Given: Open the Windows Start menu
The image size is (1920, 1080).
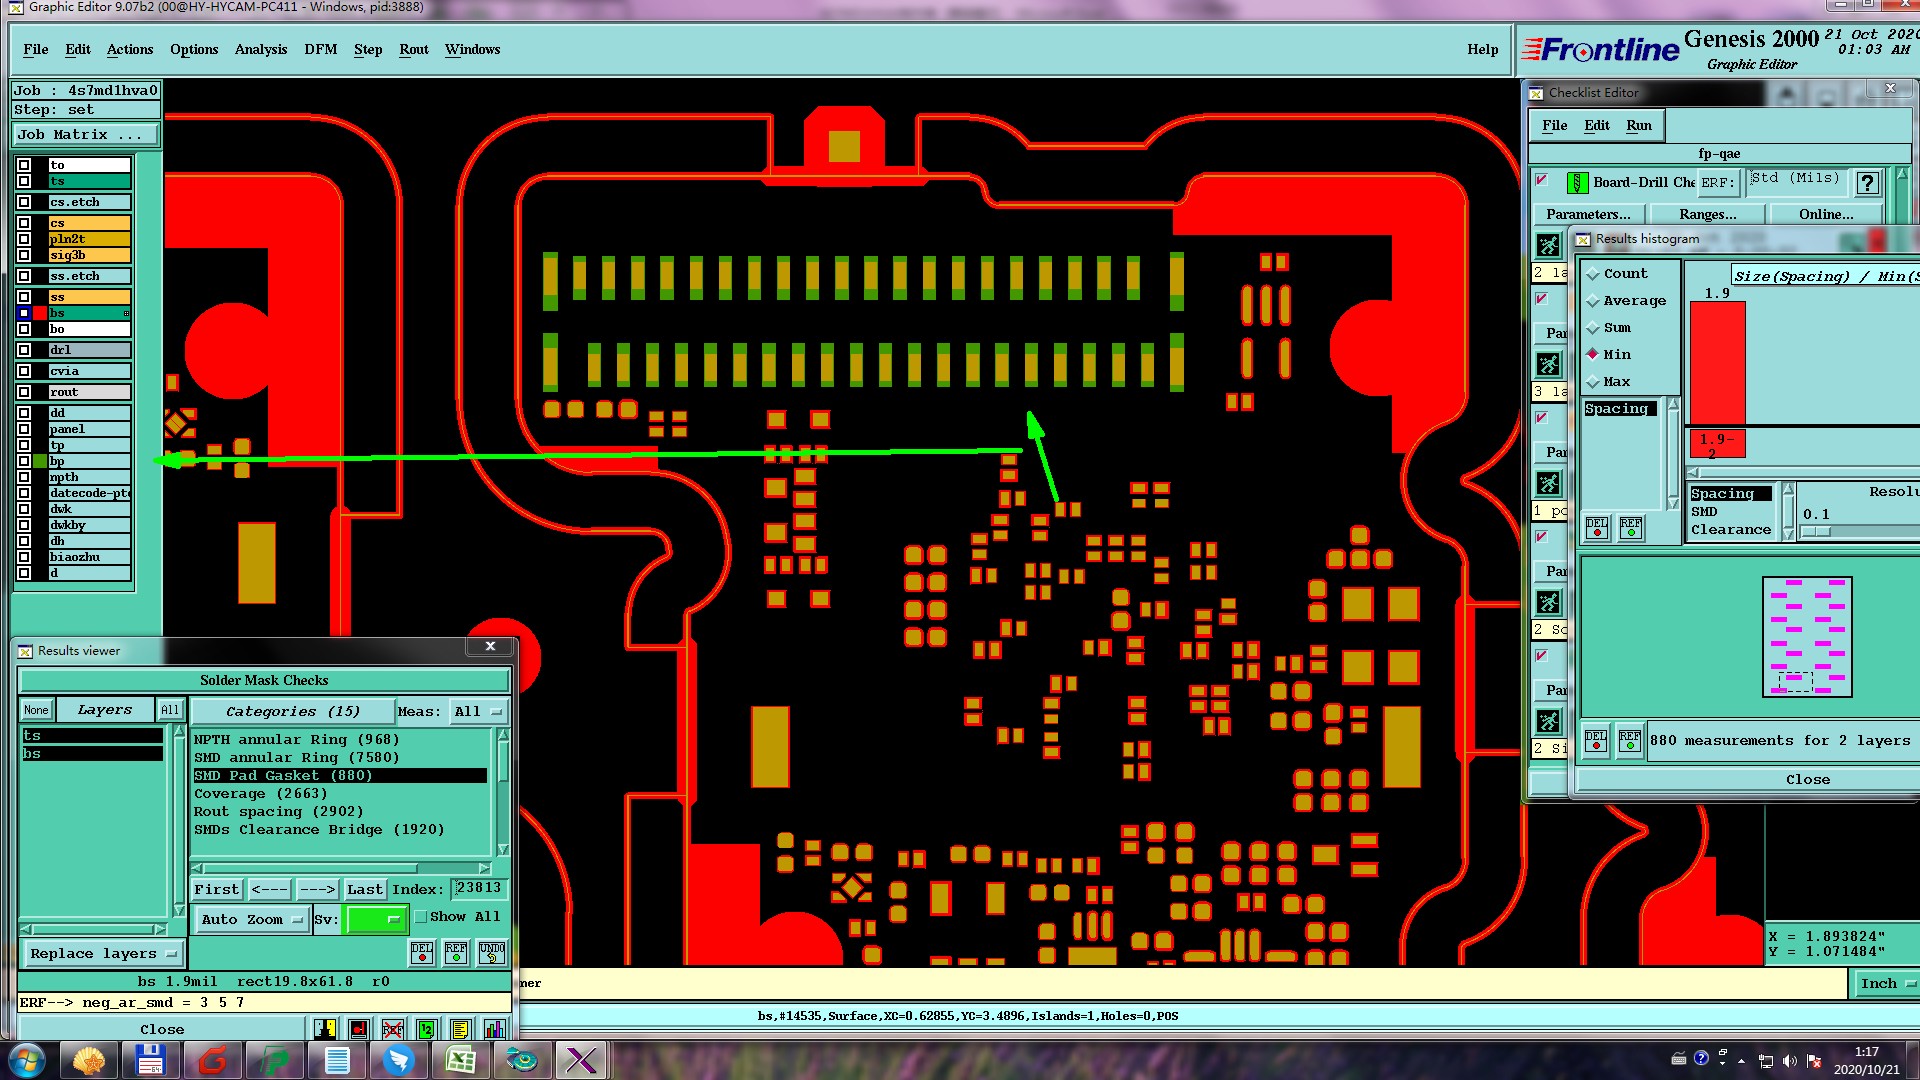Looking at the screenshot, I should (26, 1060).
